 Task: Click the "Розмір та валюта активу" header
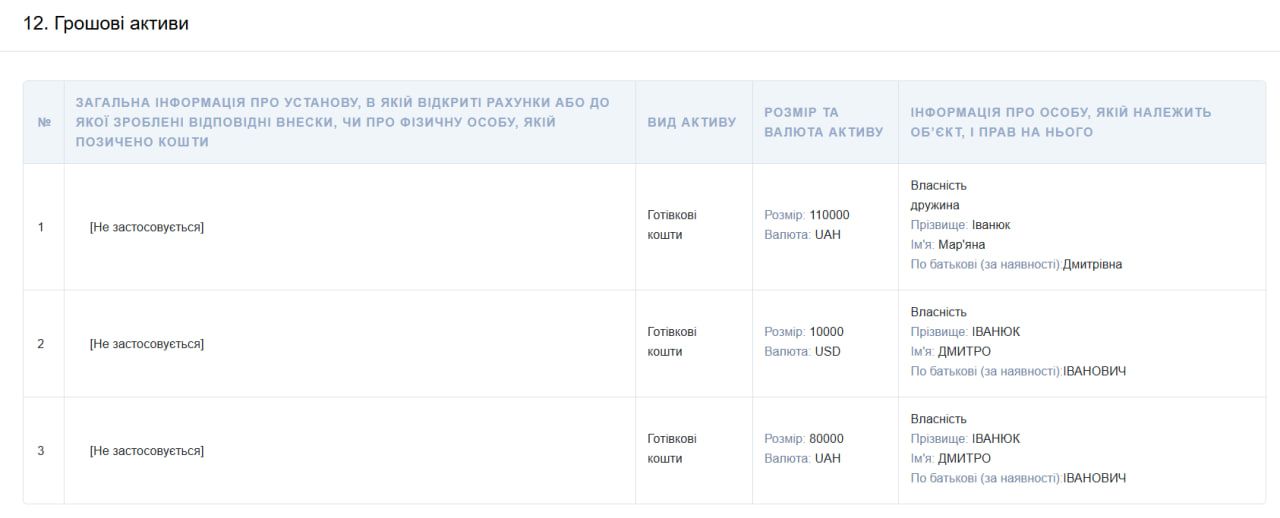click(x=823, y=122)
